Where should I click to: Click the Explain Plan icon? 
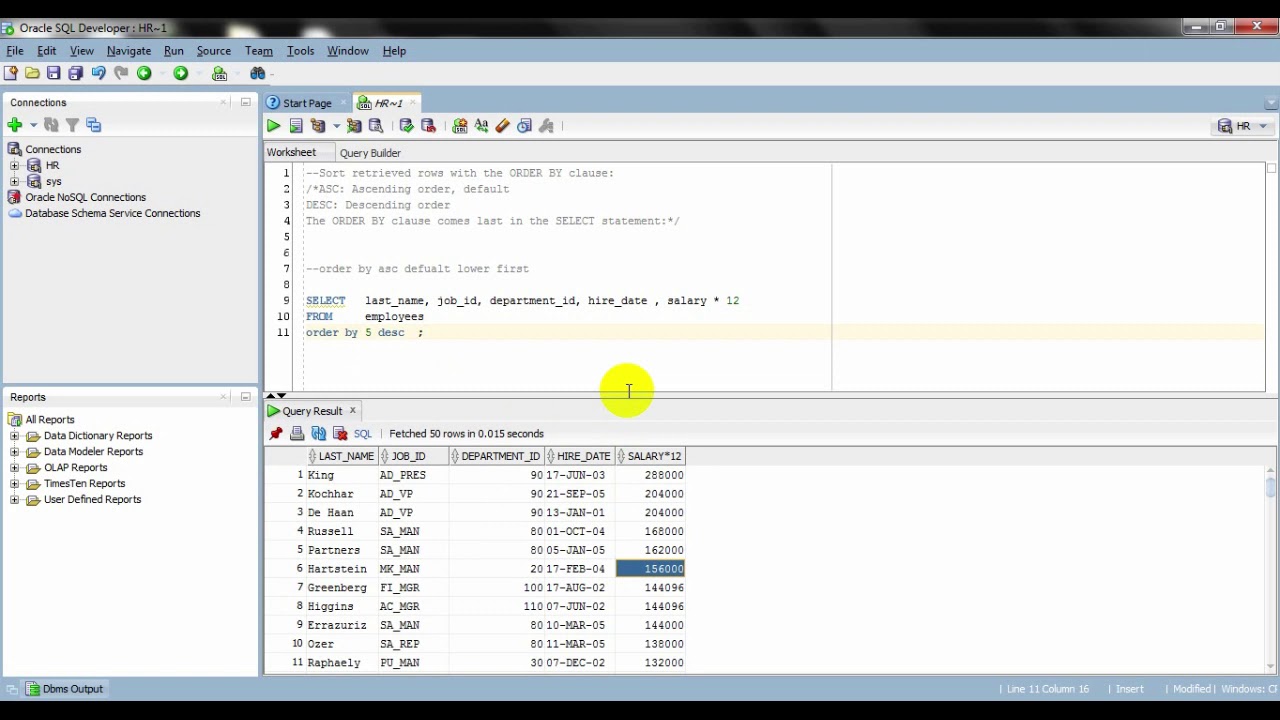click(318, 126)
